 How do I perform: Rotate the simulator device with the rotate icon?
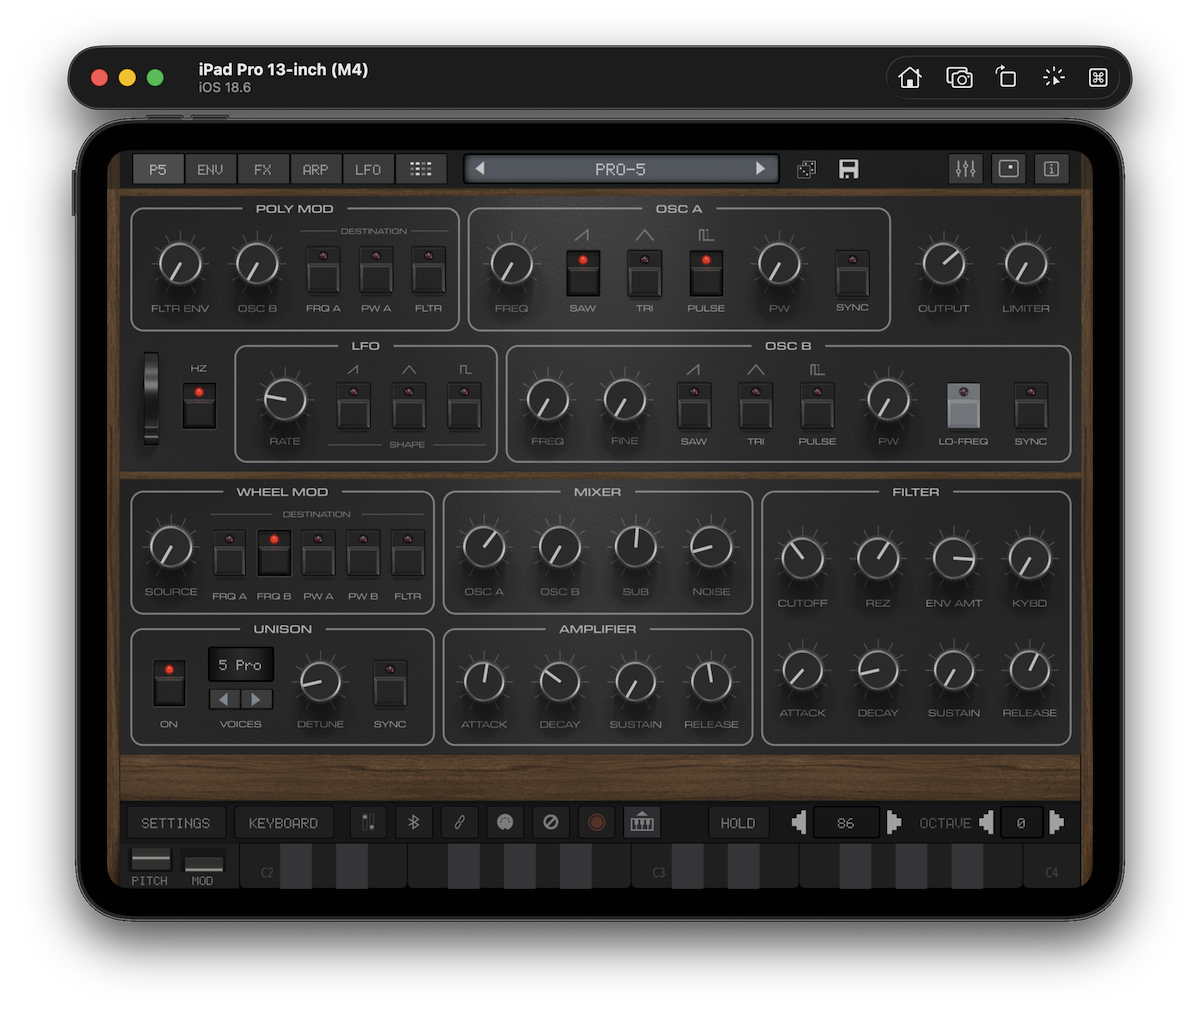(x=1006, y=77)
